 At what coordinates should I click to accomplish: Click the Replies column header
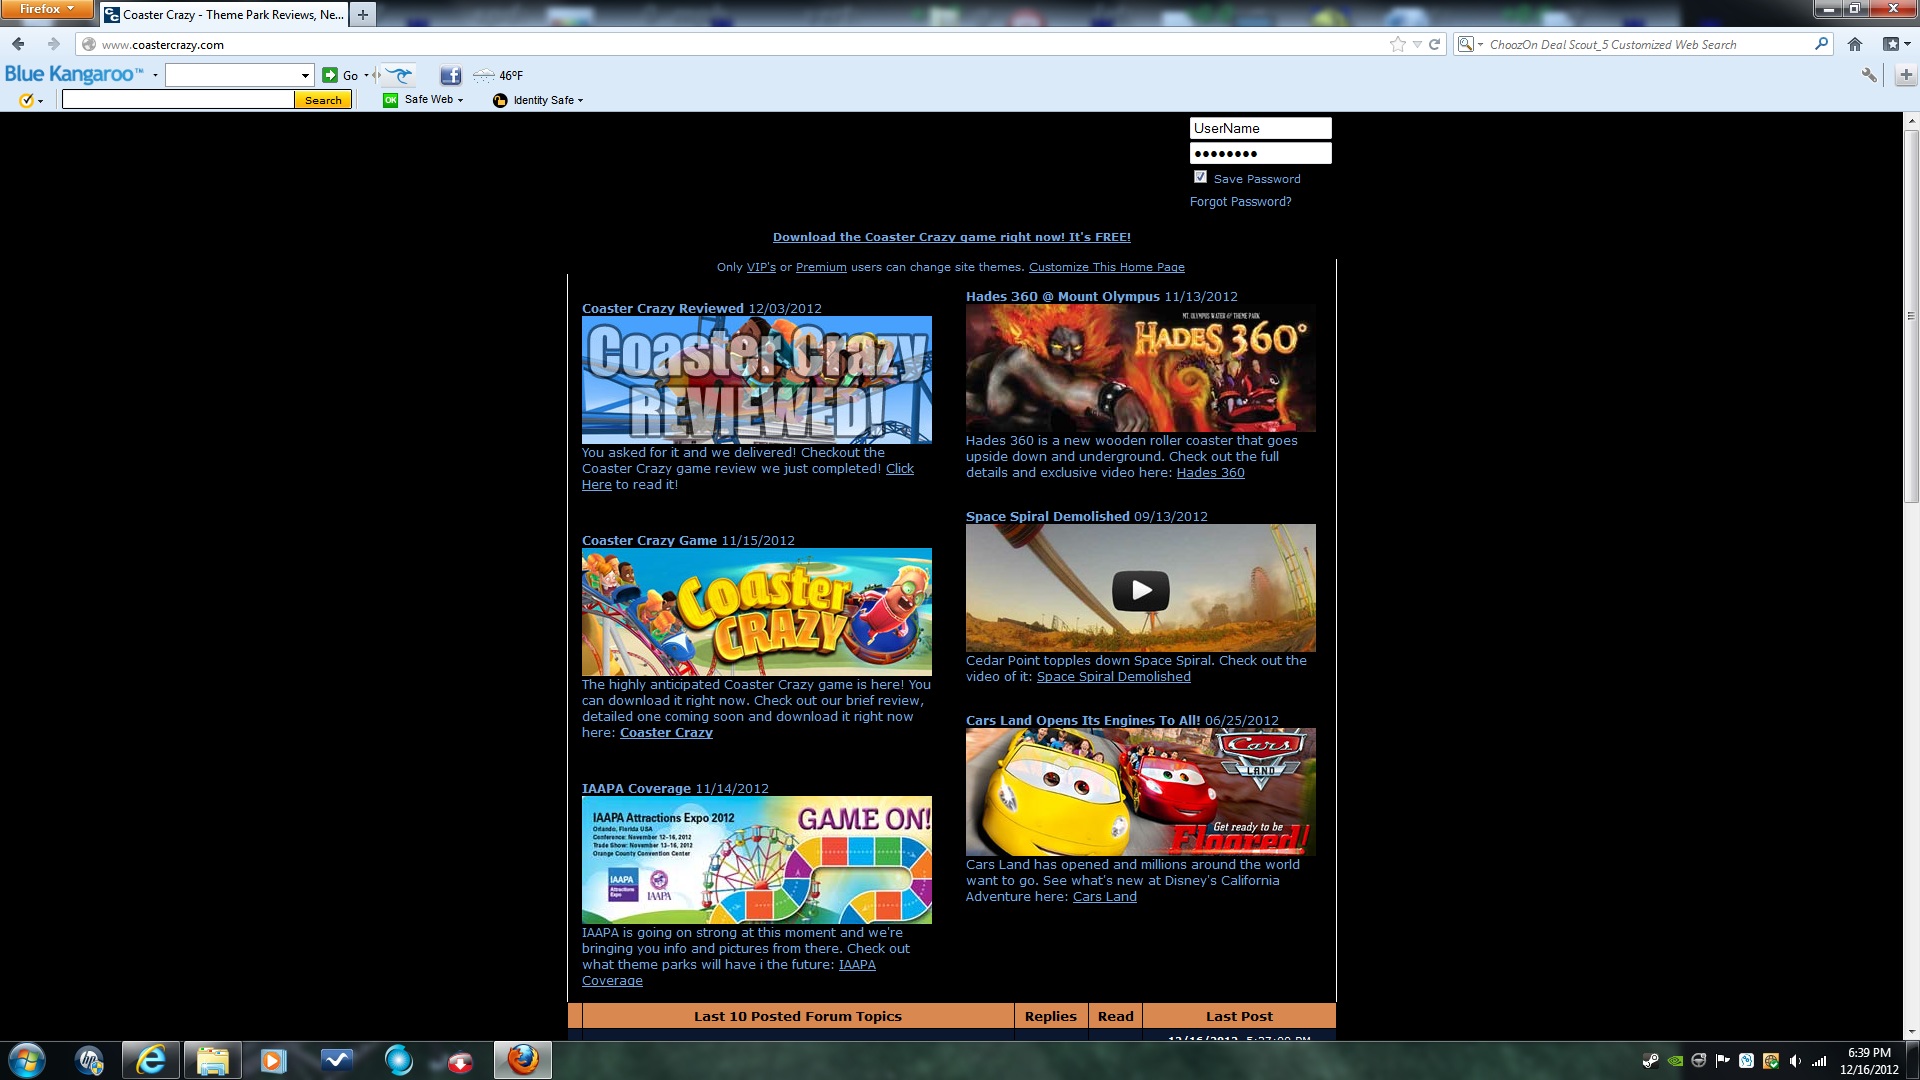pyautogui.click(x=1050, y=1016)
